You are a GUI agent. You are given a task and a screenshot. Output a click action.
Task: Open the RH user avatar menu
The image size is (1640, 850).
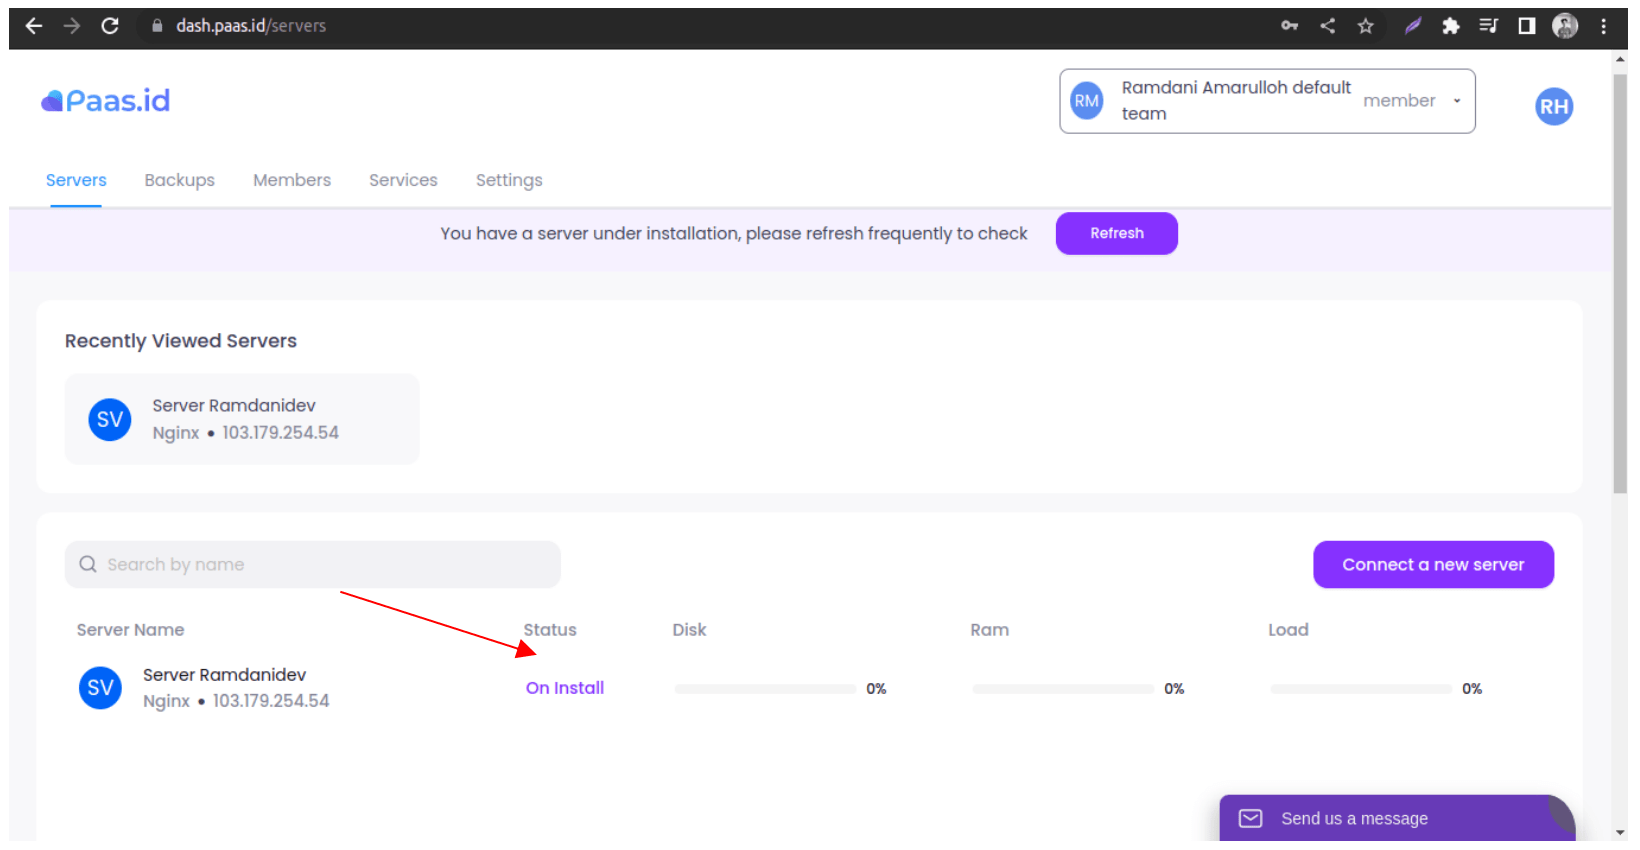click(1554, 107)
